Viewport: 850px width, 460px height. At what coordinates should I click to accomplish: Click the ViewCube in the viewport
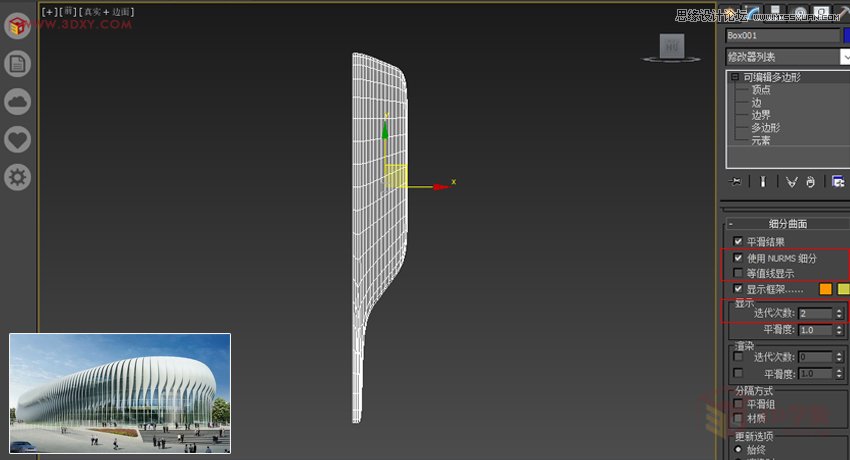[671, 46]
